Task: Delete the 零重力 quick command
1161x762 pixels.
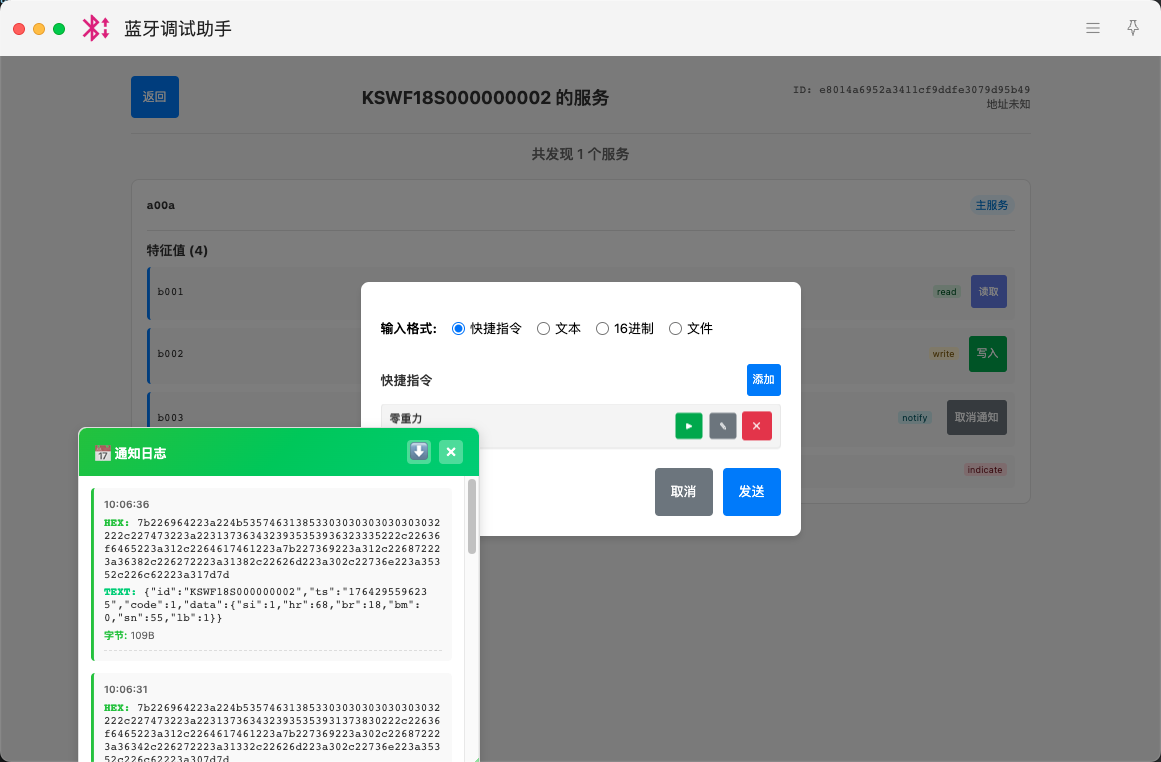Action: [756, 426]
